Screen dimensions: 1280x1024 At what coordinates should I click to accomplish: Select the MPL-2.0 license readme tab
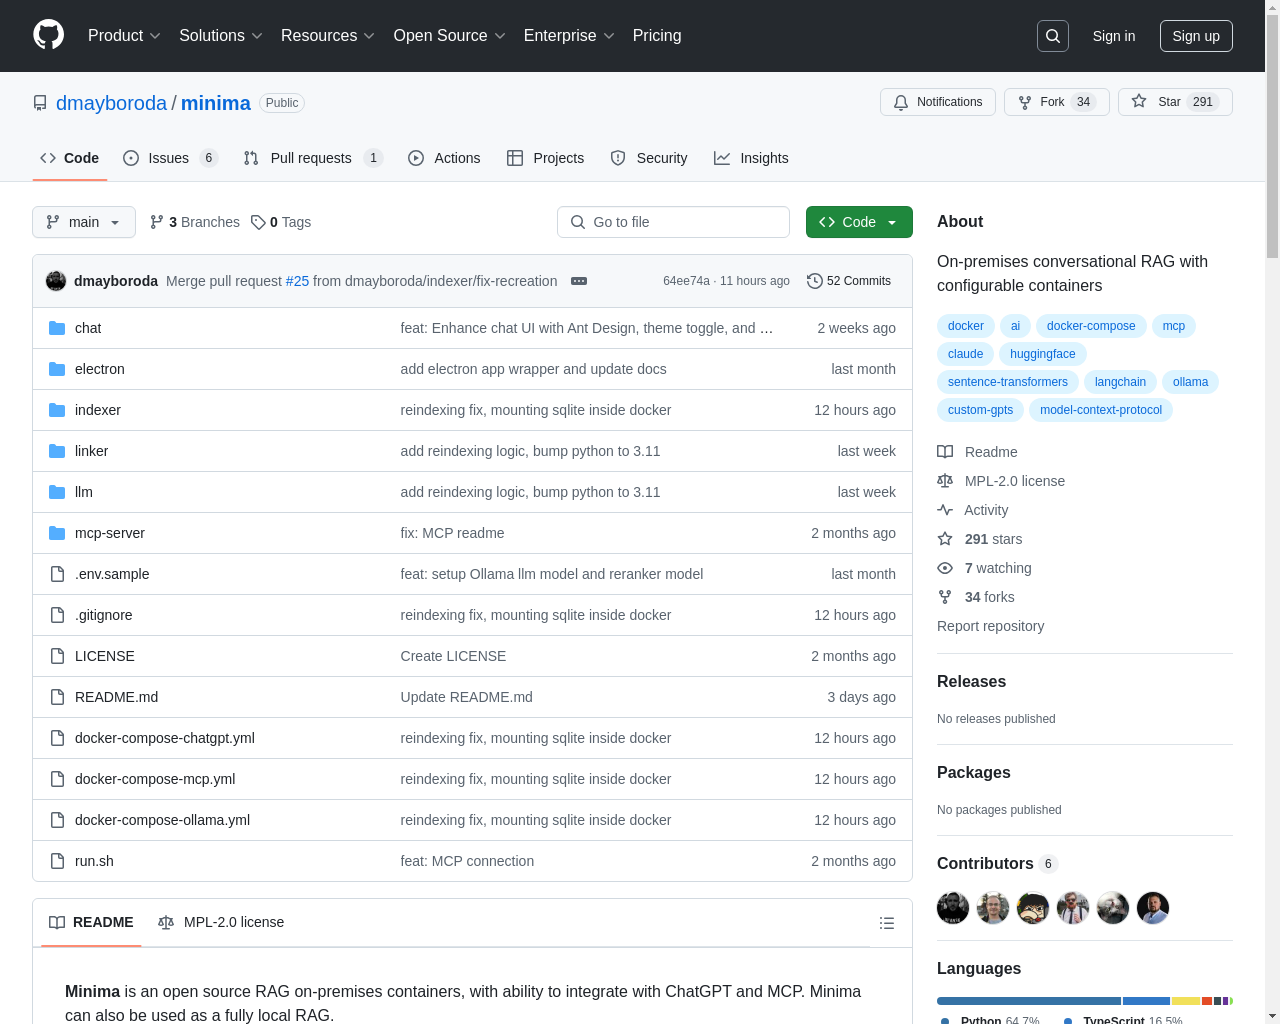coord(221,922)
